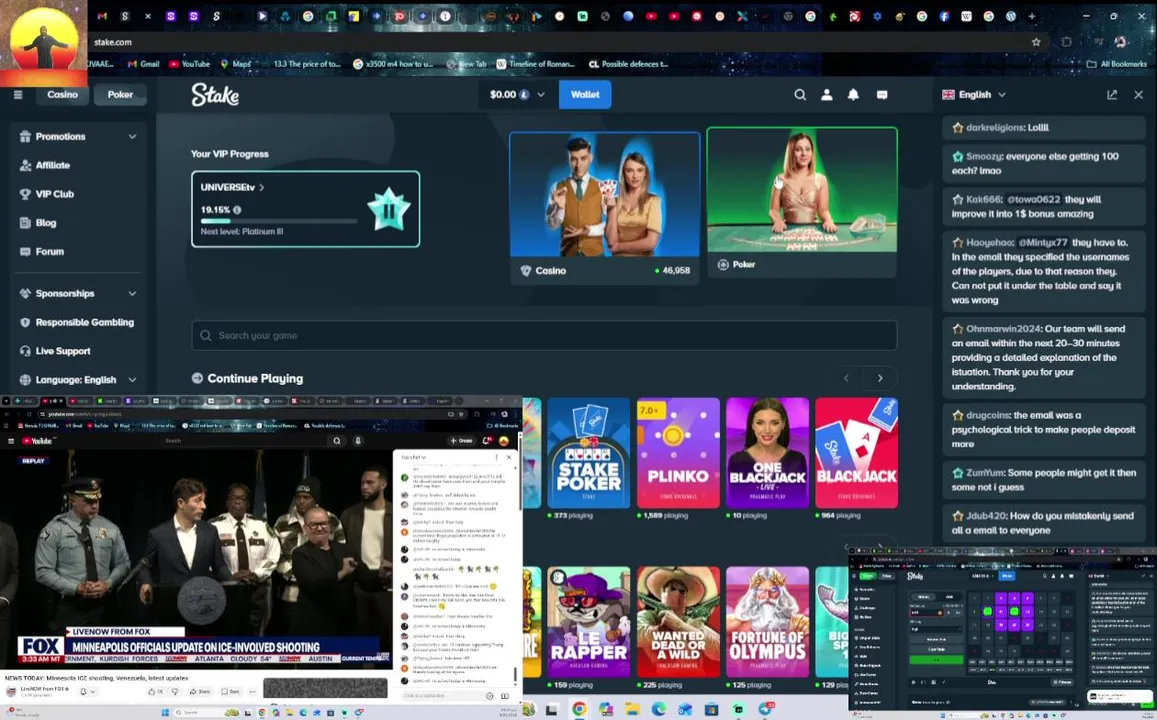Click the Gmail bookmark in bookmarks bar

pos(144,64)
